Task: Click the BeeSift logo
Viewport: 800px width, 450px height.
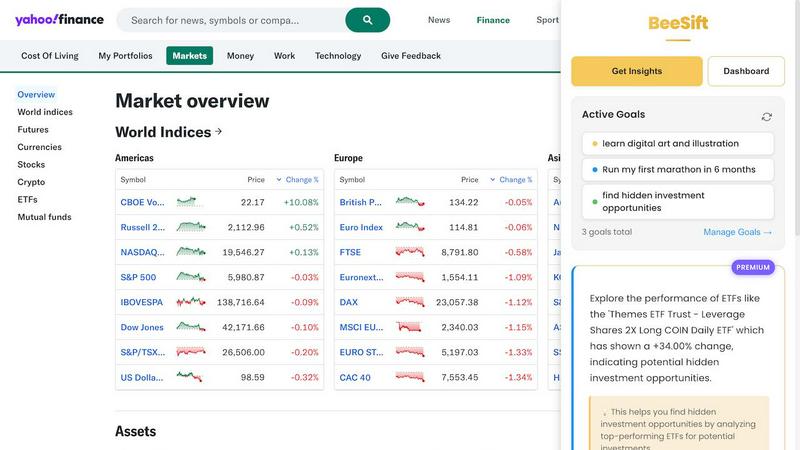Action: pyautogui.click(x=678, y=23)
